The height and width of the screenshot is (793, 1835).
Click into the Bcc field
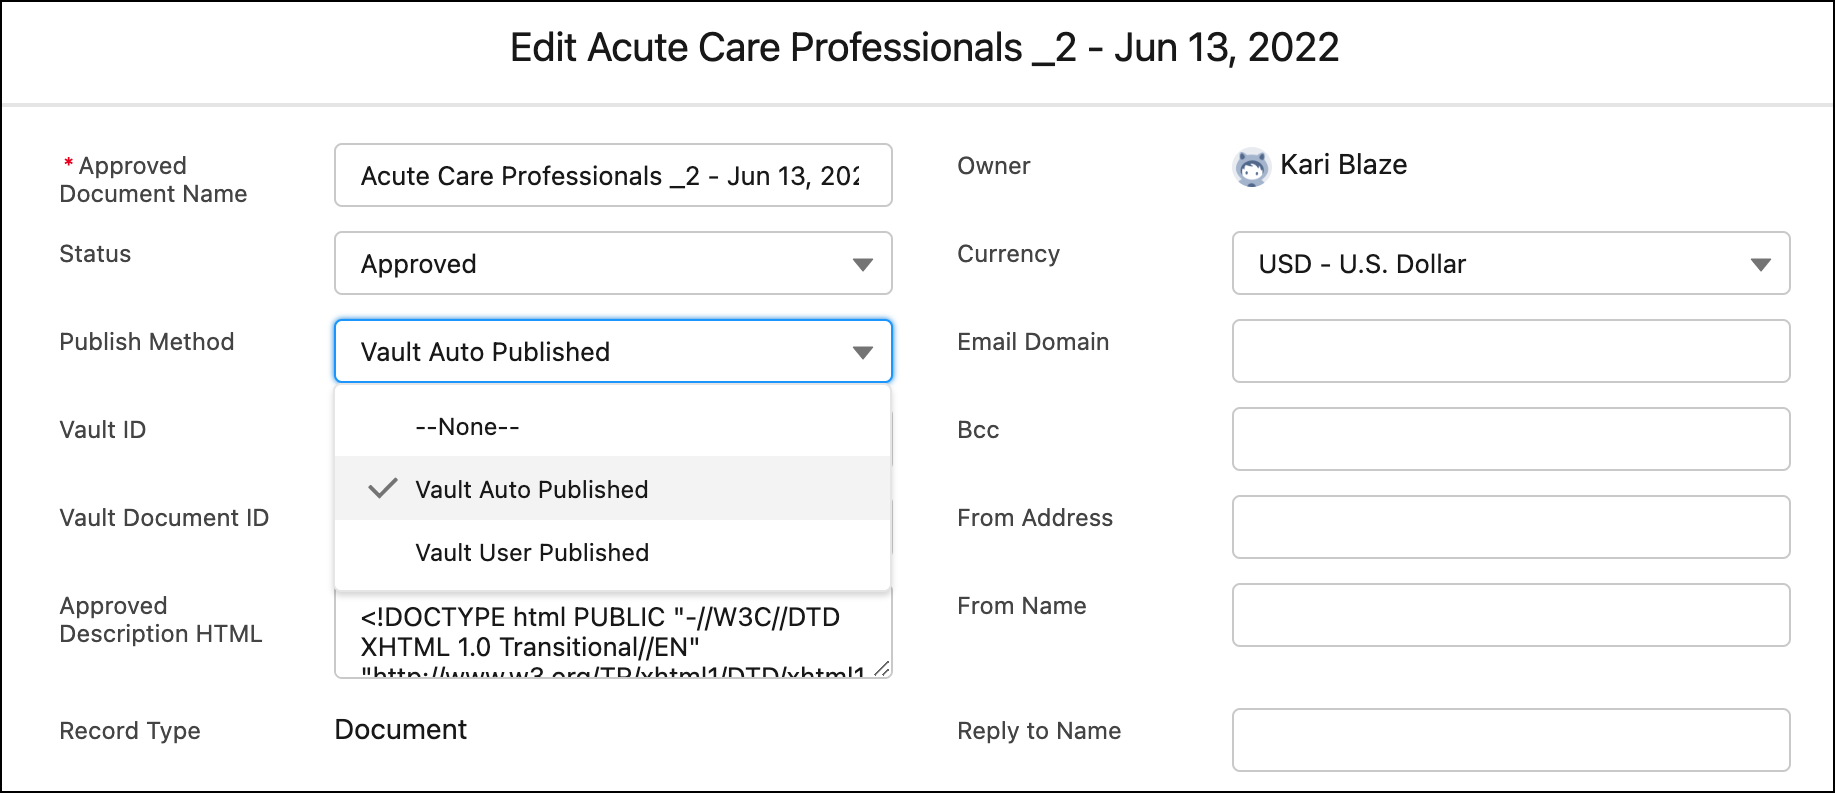(x=1510, y=439)
